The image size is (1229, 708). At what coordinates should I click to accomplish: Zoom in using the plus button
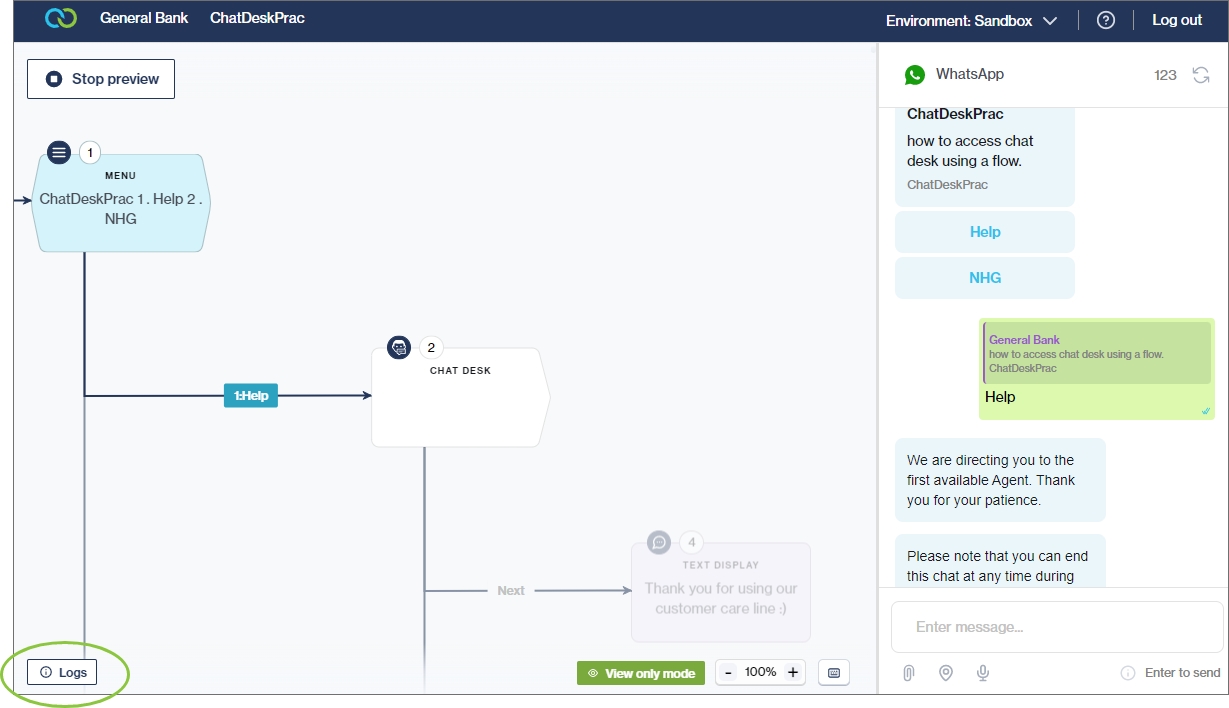point(793,673)
